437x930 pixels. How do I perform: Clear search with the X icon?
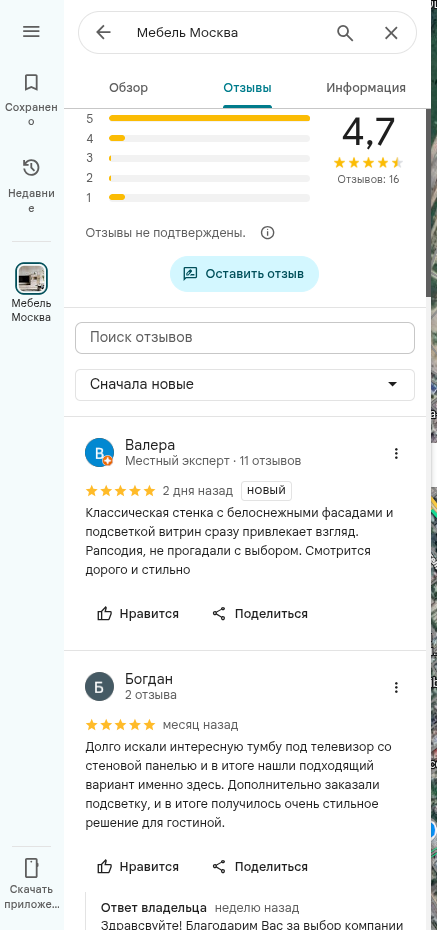391,33
